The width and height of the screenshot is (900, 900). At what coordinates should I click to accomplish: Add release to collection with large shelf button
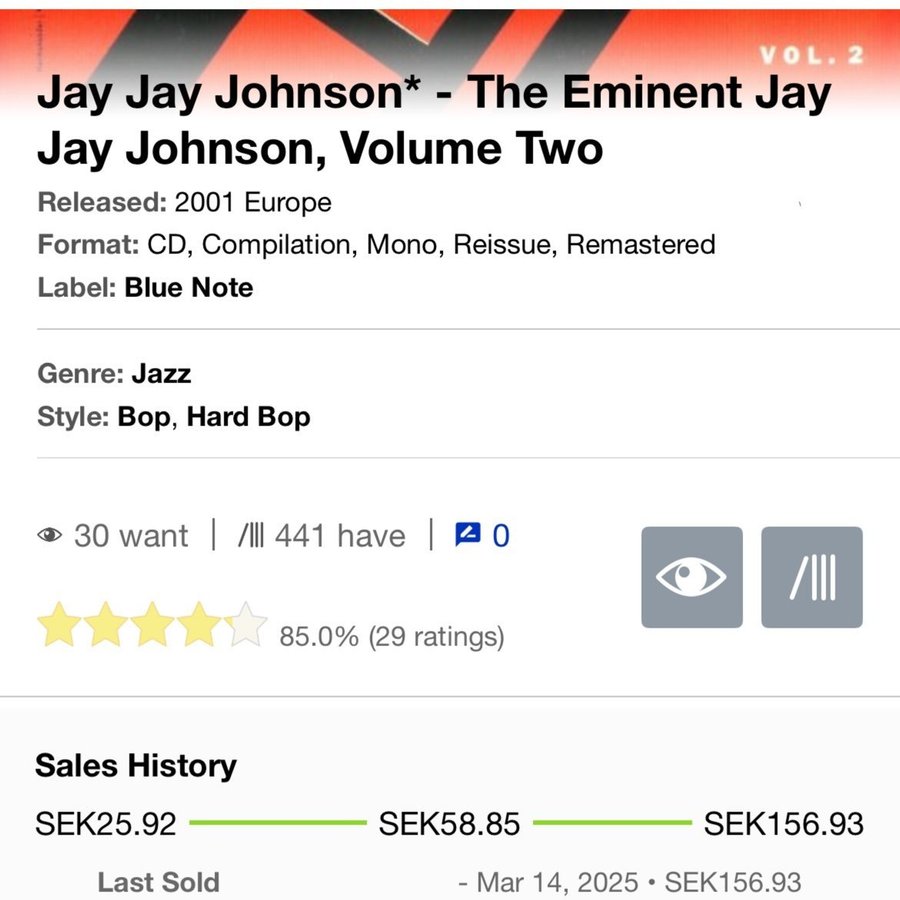pos(811,577)
